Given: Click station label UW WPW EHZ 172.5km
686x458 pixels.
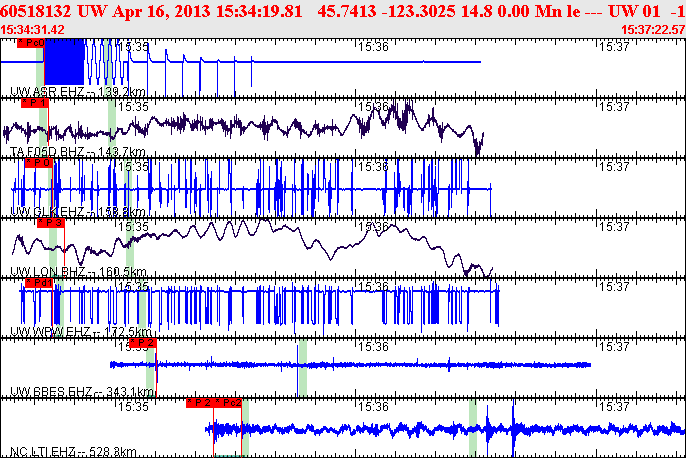Looking at the screenshot, I should coord(81,332).
